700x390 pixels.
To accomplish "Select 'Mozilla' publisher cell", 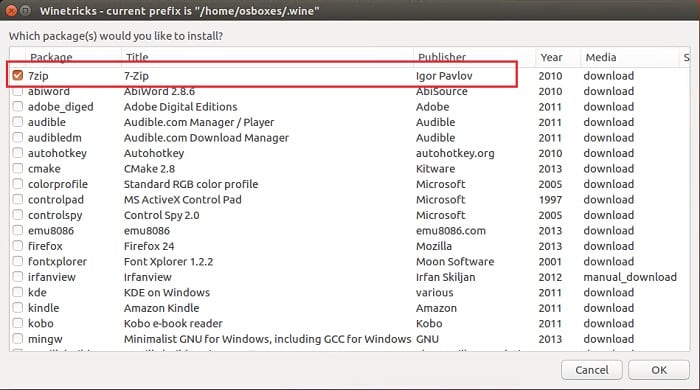I will point(433,246).
